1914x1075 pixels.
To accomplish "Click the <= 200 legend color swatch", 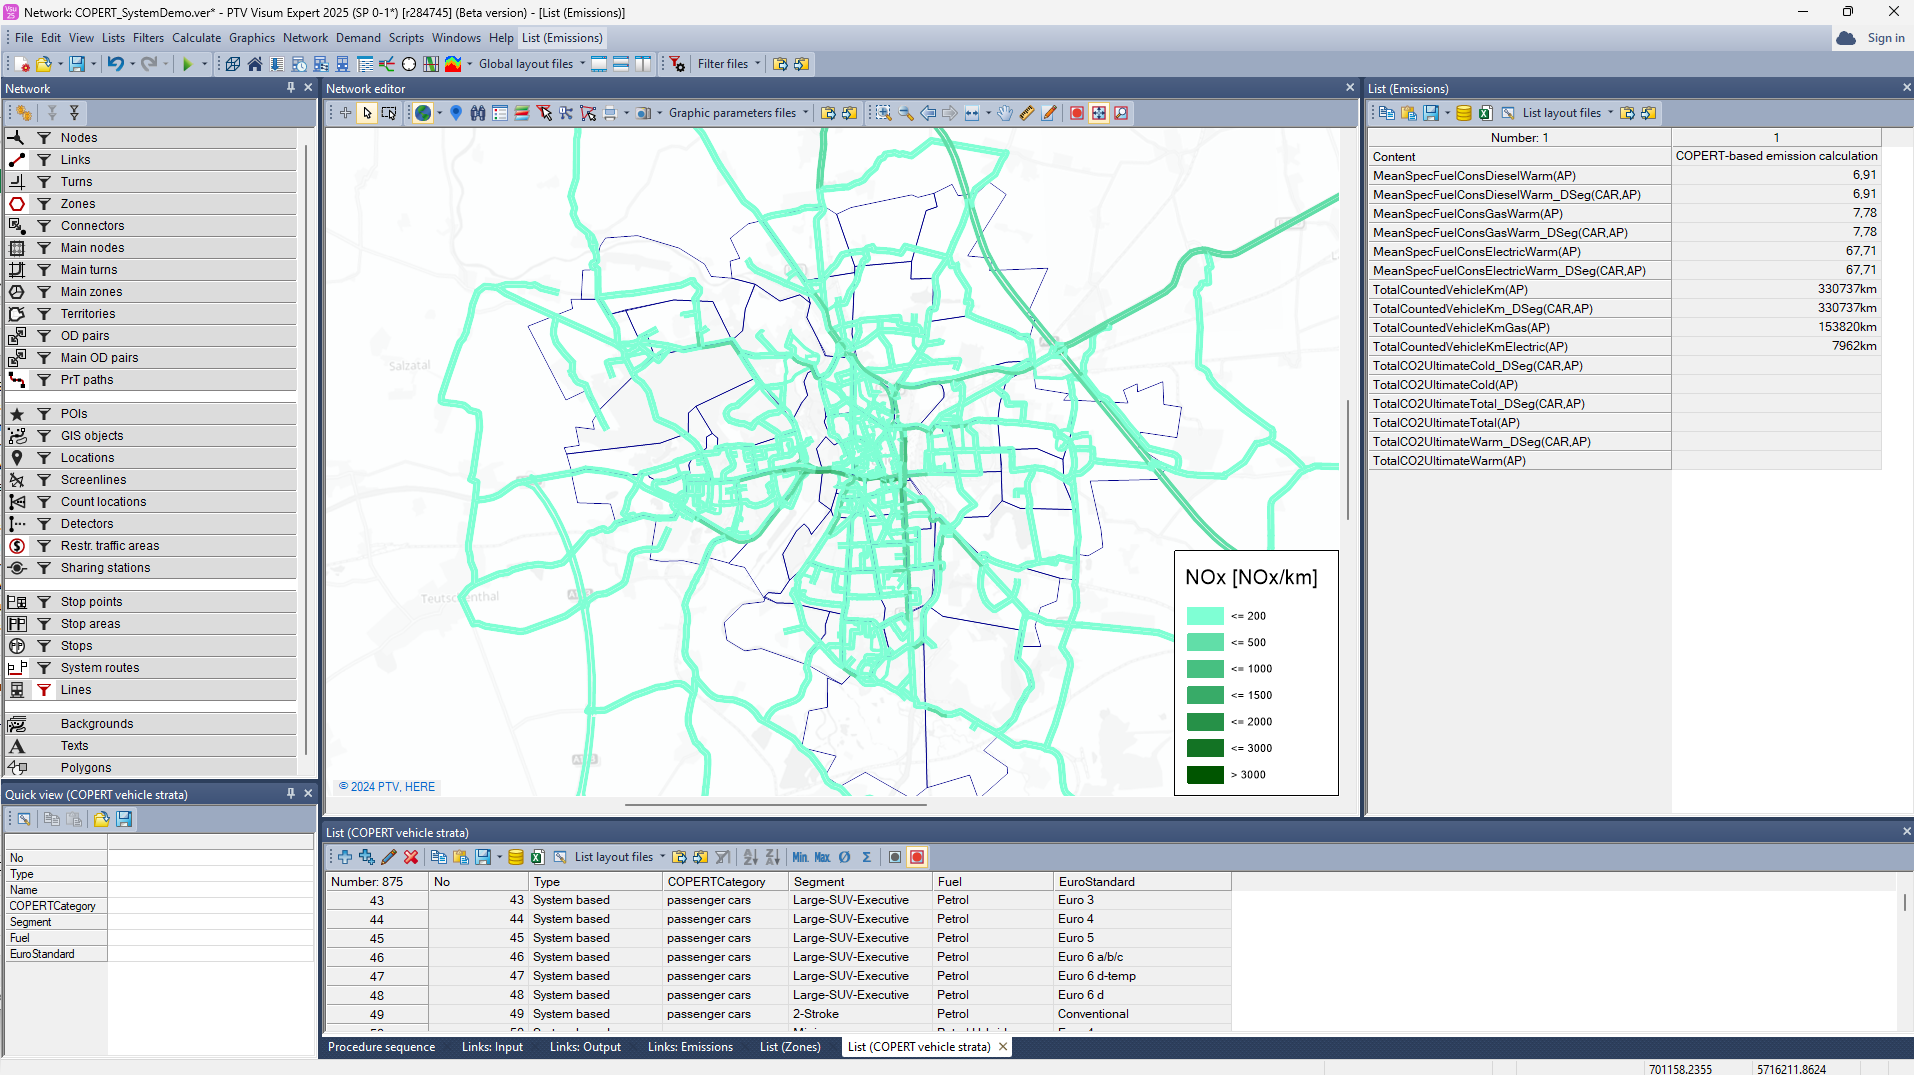I will tap(1205, 616).
